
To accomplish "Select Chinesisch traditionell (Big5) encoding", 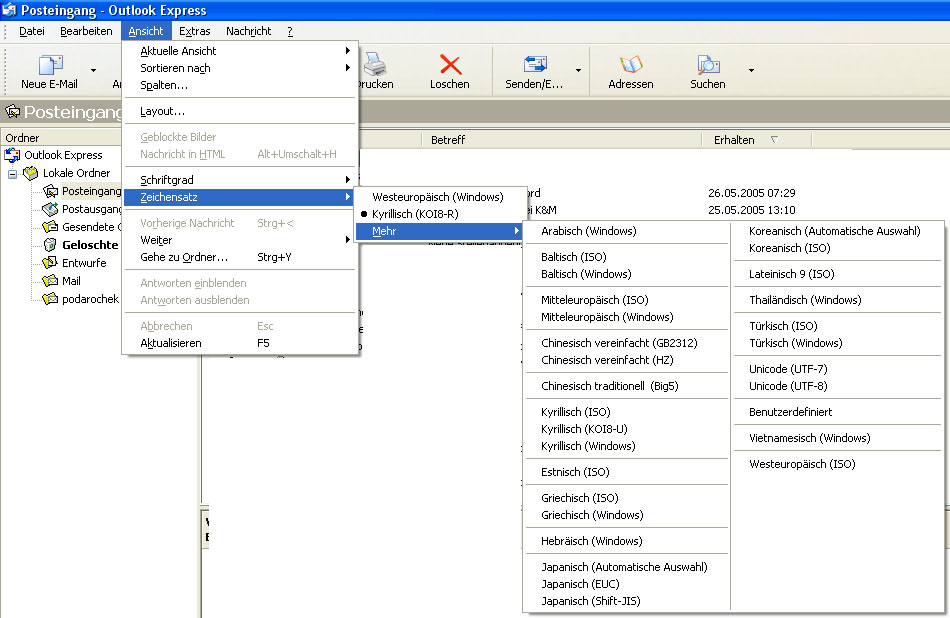I will 626,386.
